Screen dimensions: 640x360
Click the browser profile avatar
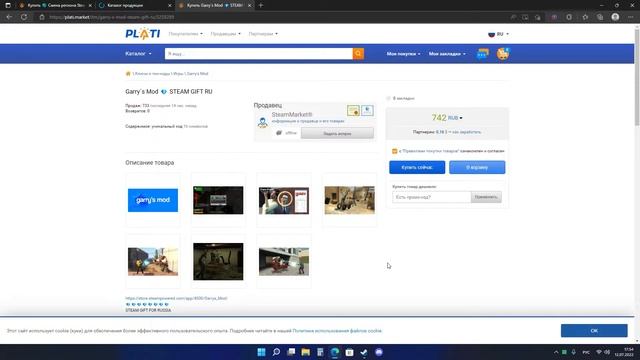point(615,17)
